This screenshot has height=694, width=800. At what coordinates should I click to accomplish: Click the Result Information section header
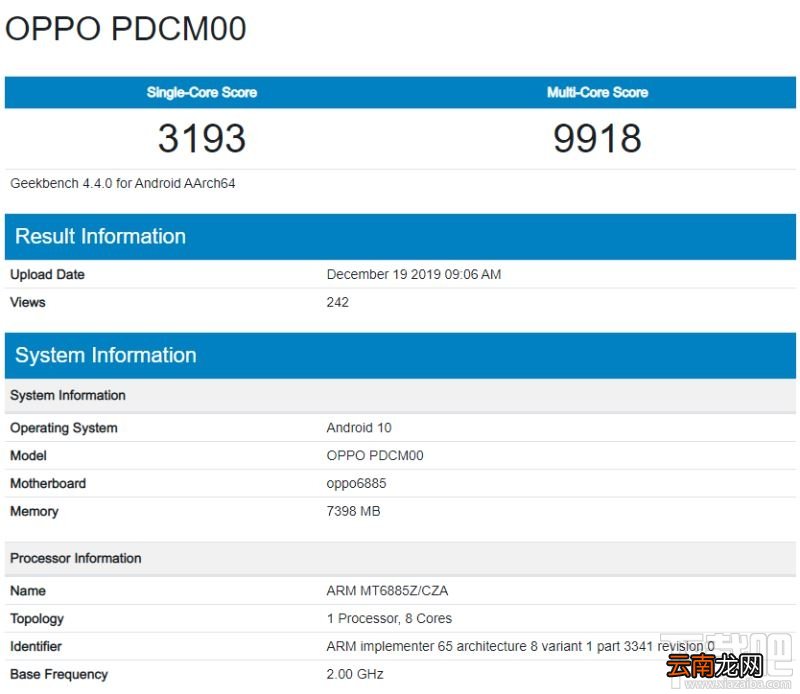coord(401,237)
